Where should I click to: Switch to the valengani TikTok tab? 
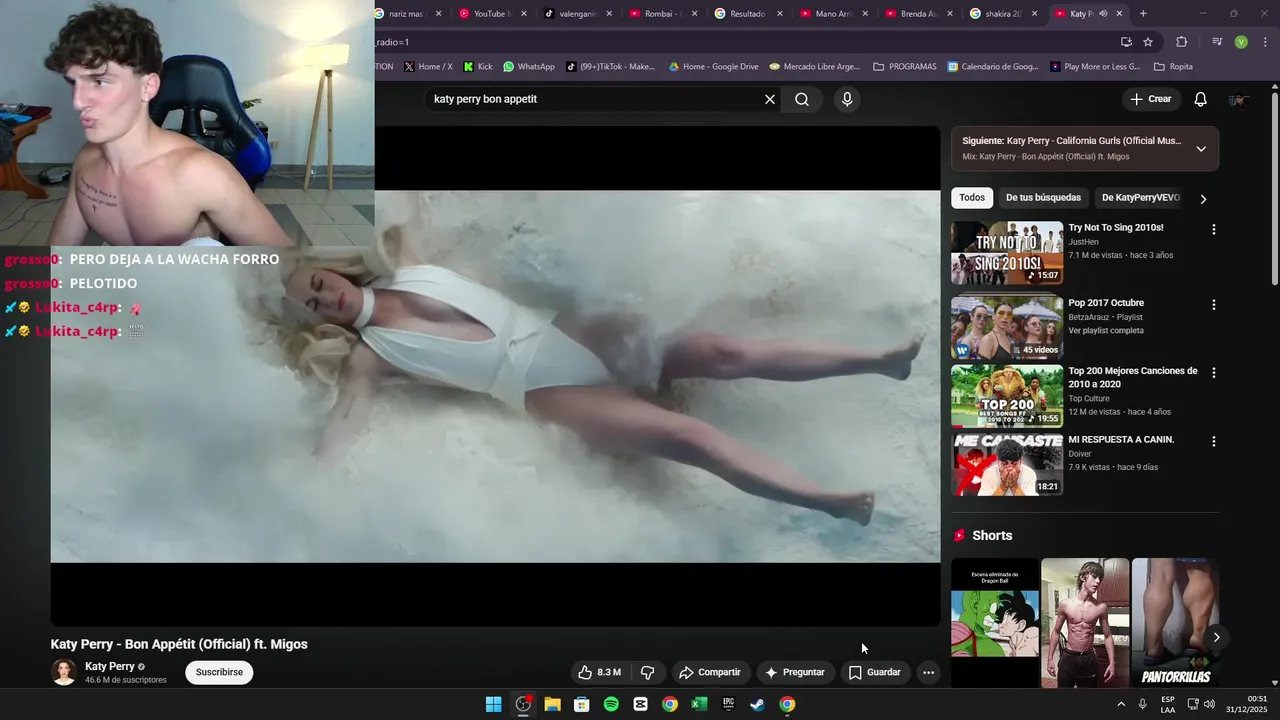click(x=576, y=14)
